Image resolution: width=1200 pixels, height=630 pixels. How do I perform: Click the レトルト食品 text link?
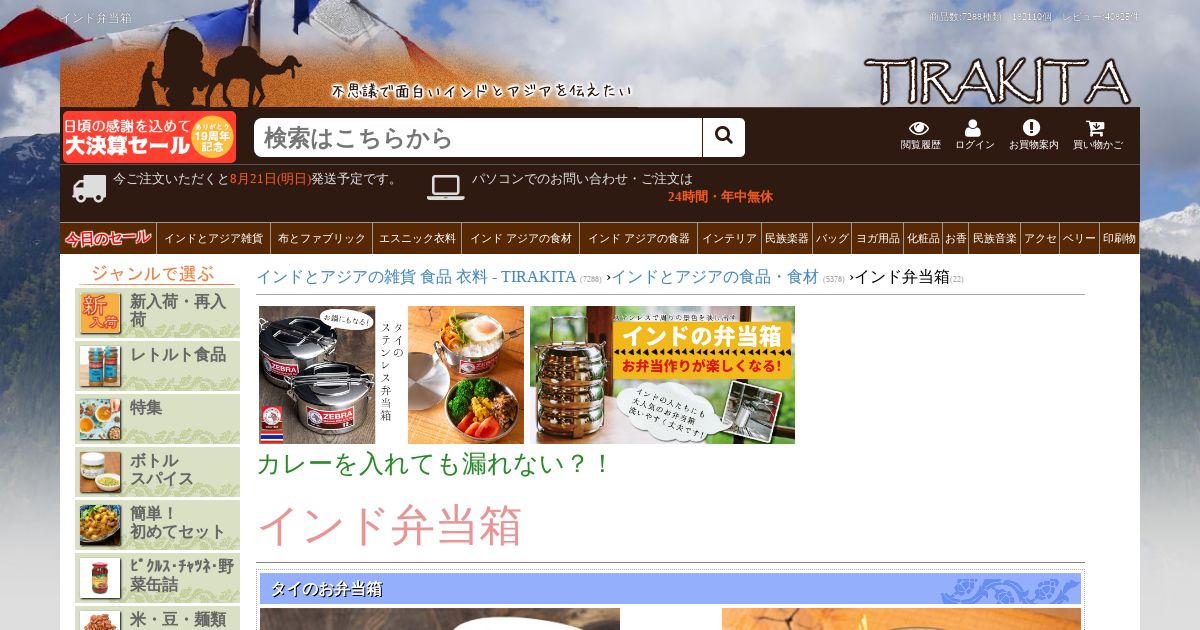[x=178, y=355]
